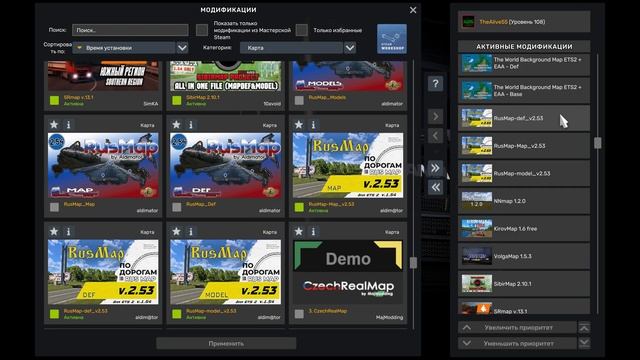Enable the RusMap_Map checkbox
The width and height of the screenshot is (640, 360).
tap(54, 207)
